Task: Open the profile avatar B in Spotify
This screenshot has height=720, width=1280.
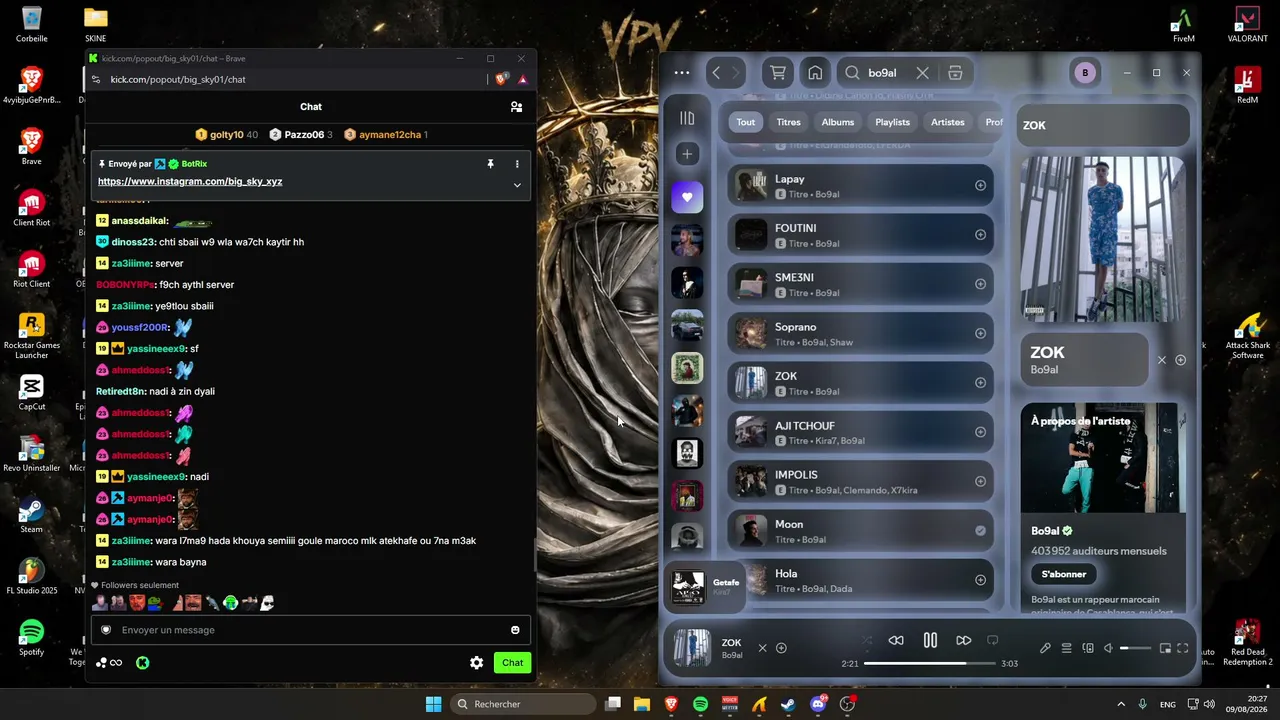Action: pyautogui.click(x=1085, y=72)
